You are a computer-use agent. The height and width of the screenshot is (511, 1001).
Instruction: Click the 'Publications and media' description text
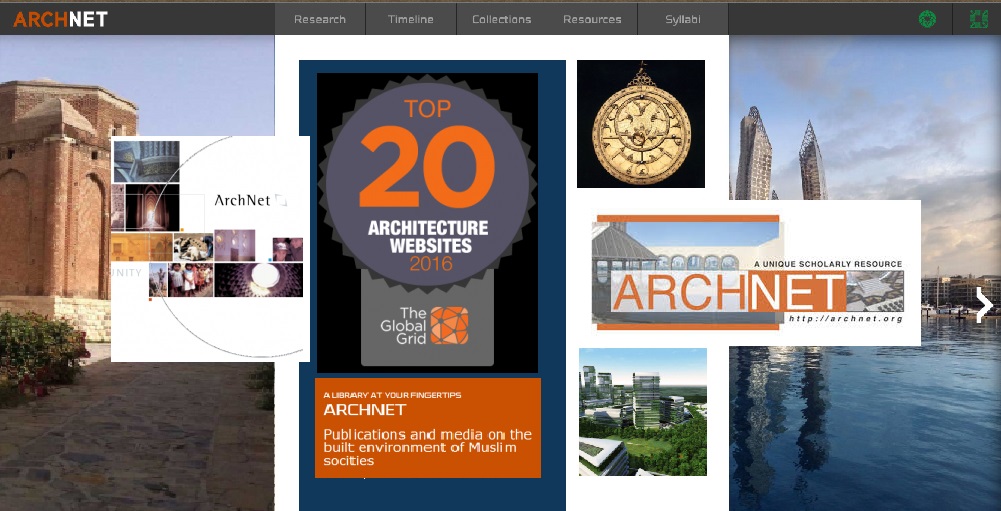(x=428, y=447)
